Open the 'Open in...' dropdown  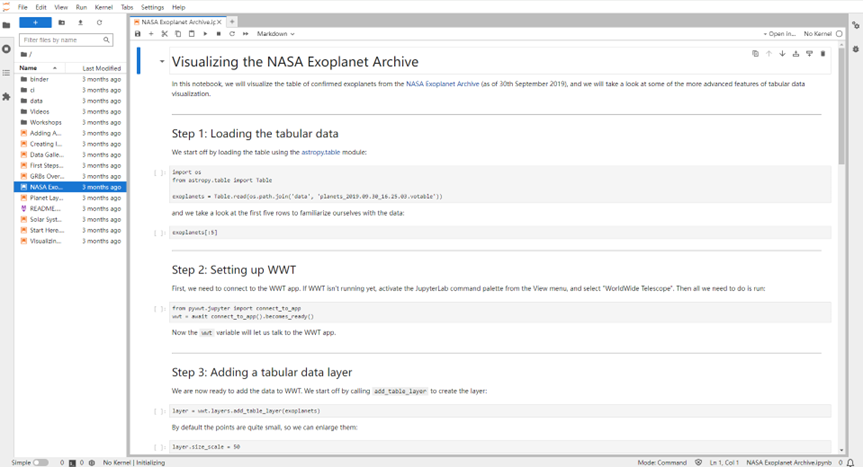click(779, 34)
